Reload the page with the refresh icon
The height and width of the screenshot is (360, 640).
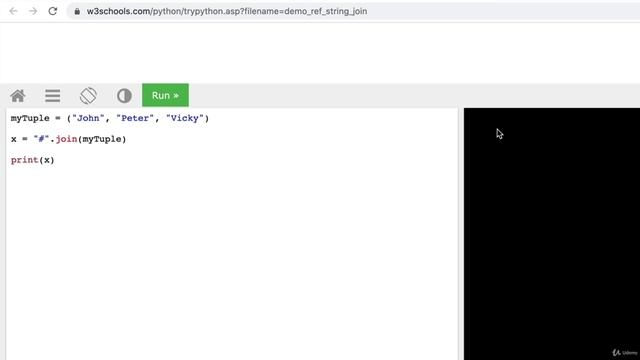click(53, 11)
